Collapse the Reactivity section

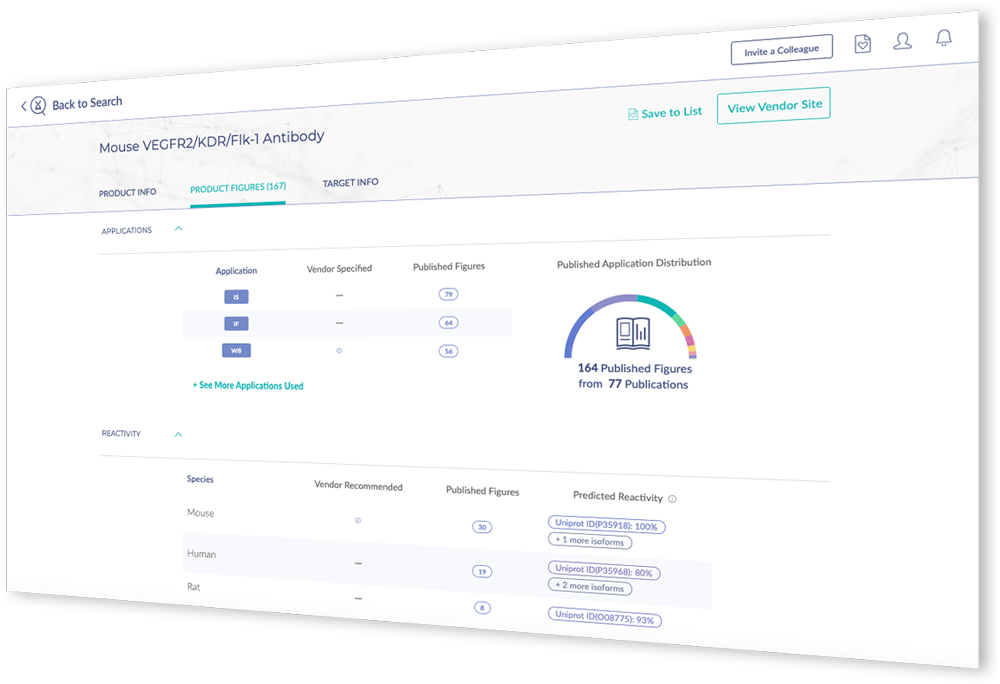179,434
